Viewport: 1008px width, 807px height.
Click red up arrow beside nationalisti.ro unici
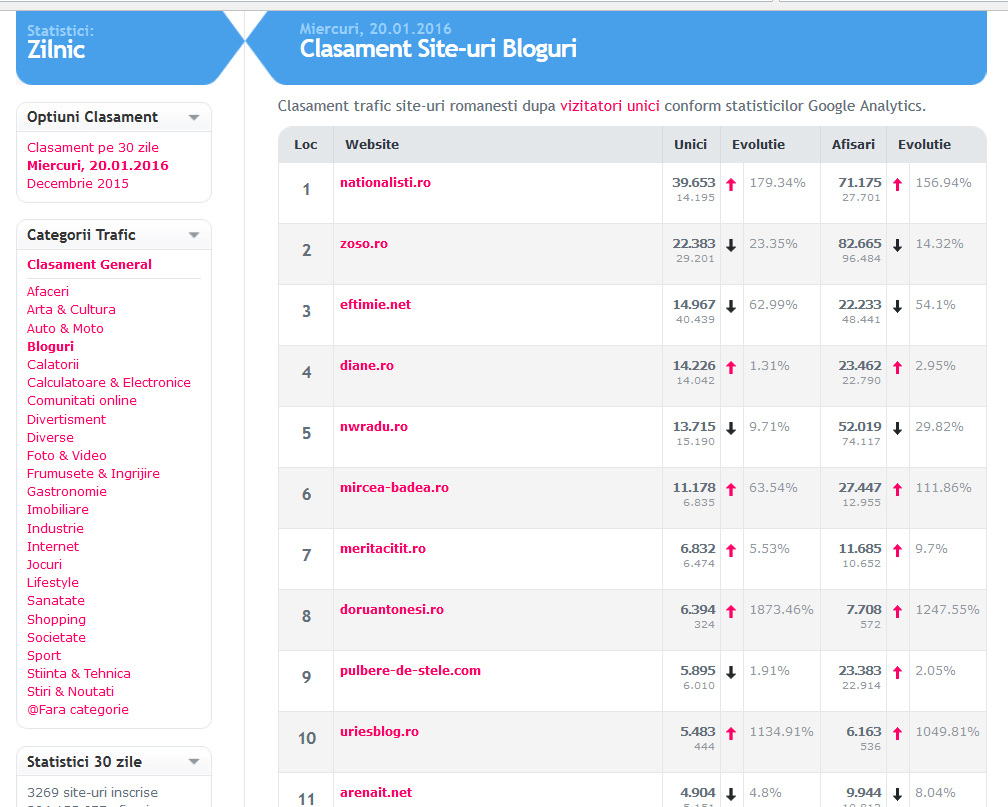[731, 185]
